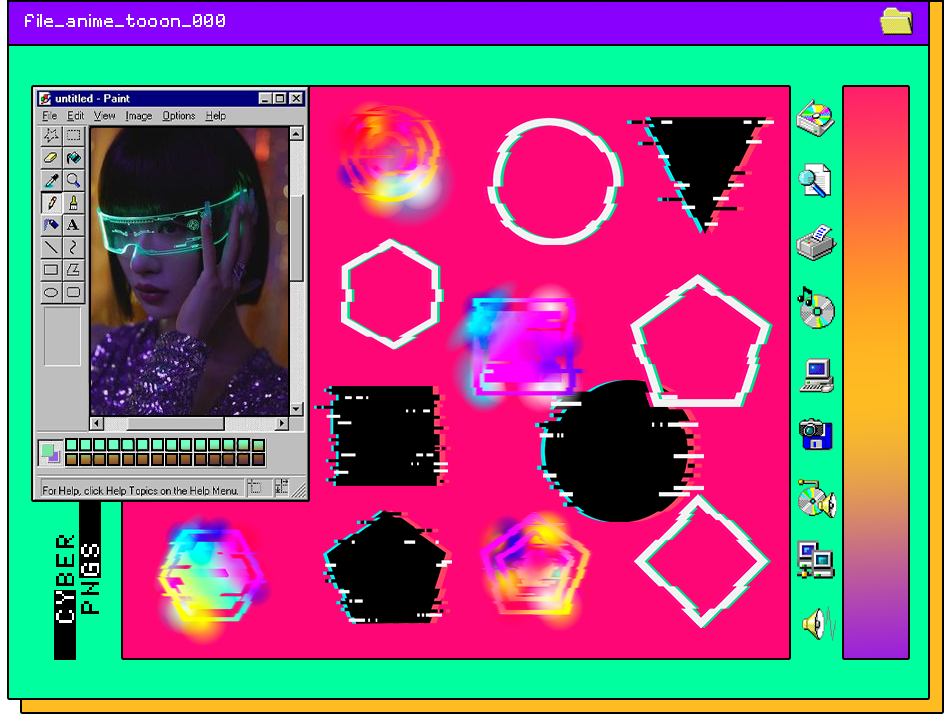The width and height of the screenshot is (950, 723).
Task: Choose the Ellipse shape tool
Action: (x=51, y=292)
